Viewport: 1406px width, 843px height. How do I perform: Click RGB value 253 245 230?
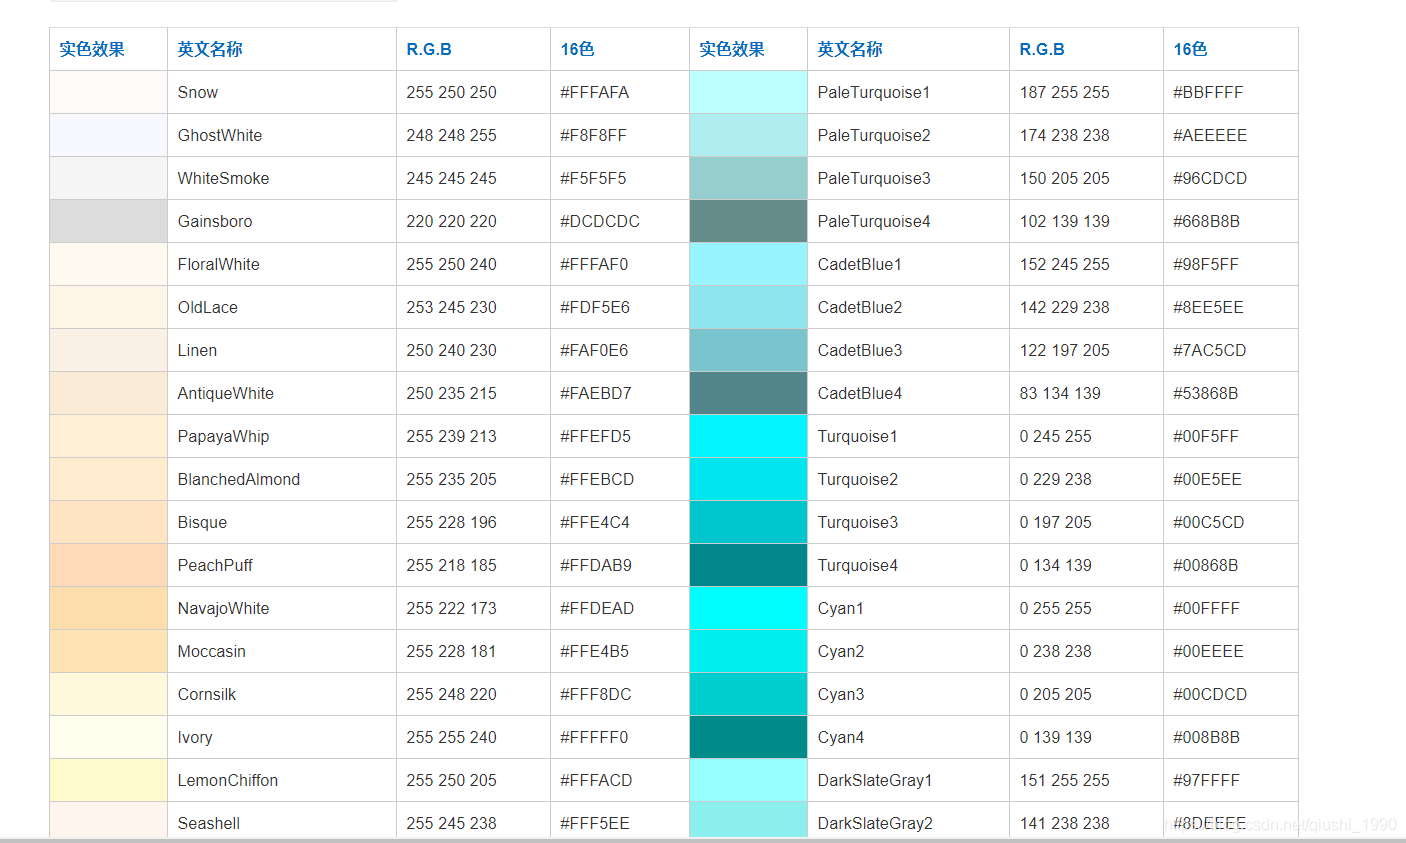[451, 307]
